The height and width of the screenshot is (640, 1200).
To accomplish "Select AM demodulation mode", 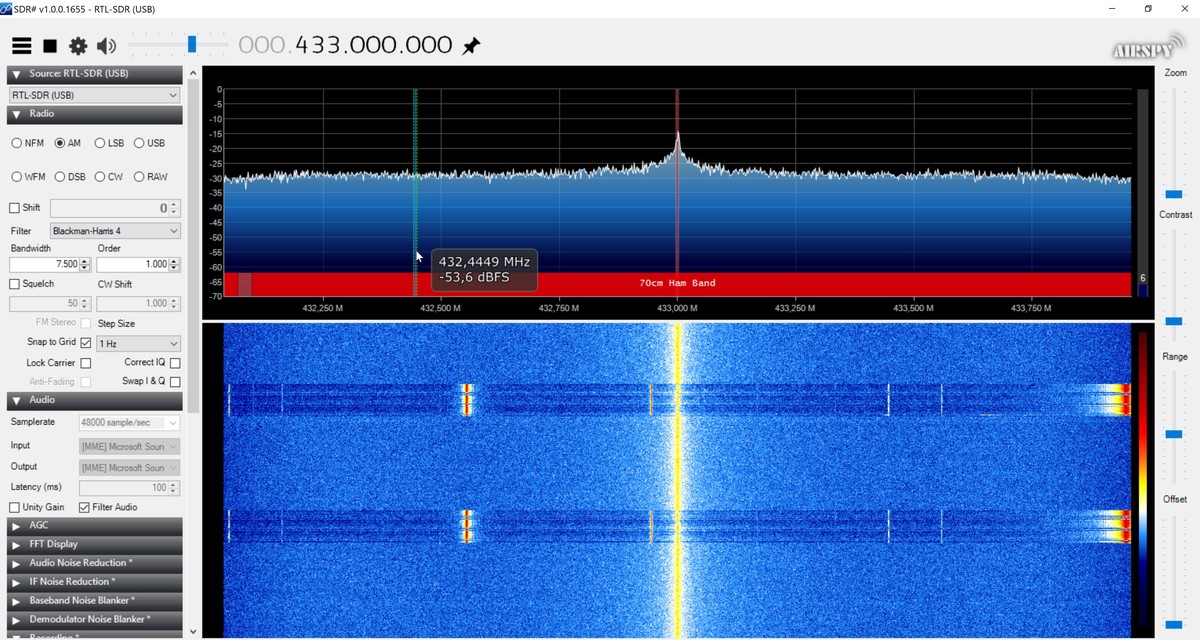I will (x=68, y=143).
